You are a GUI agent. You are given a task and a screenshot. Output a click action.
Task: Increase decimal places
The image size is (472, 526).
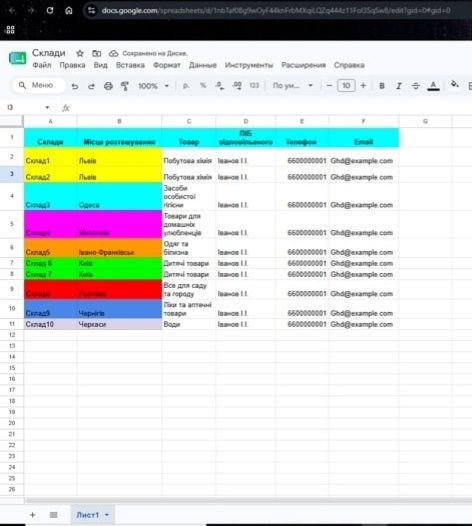237,86
